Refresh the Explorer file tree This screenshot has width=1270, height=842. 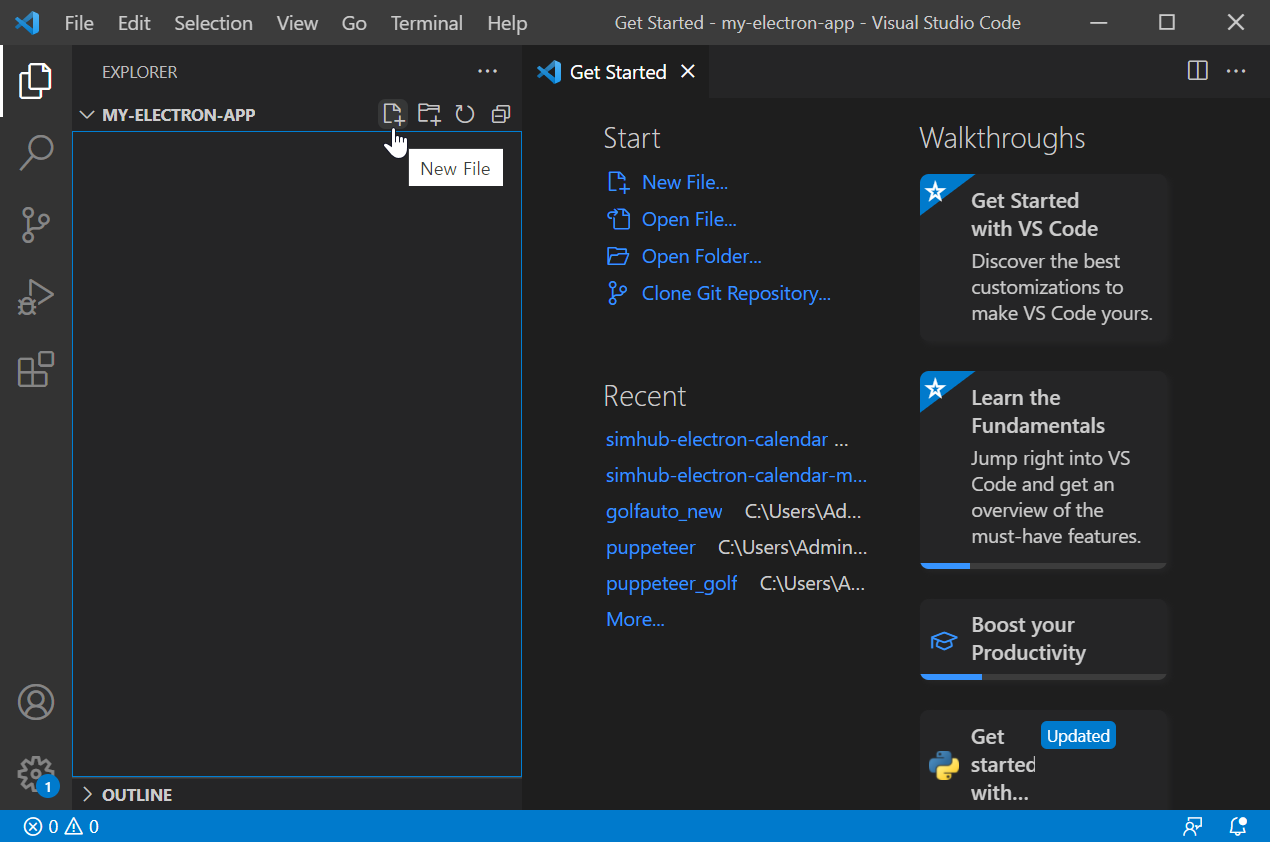[465, 114]
